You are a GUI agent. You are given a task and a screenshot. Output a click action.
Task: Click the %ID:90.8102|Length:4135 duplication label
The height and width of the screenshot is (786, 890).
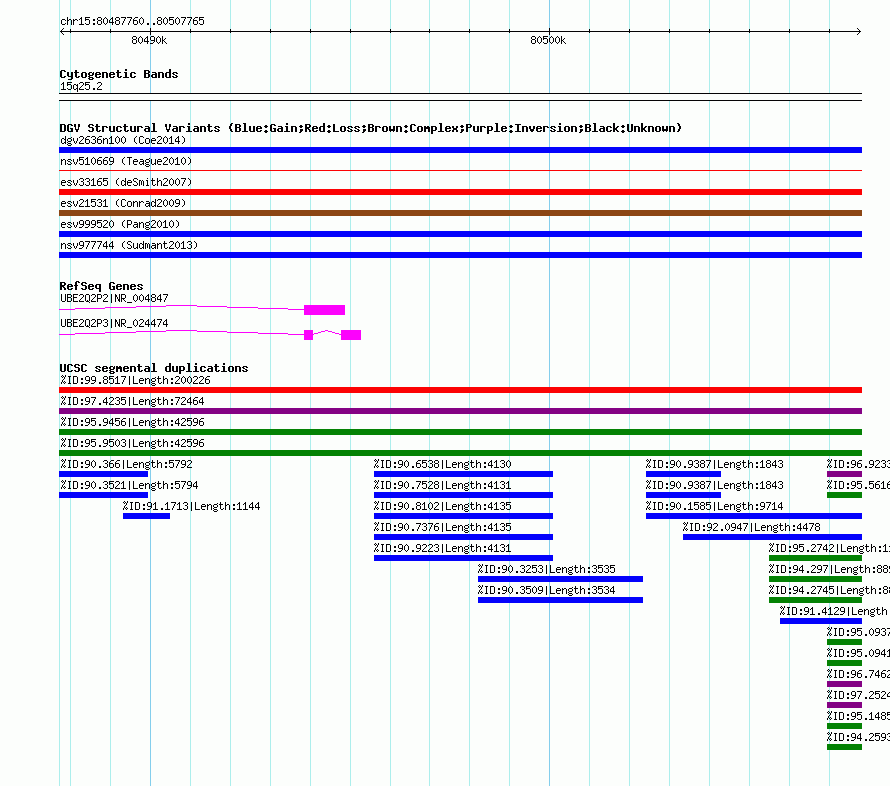[x=443, y=506]
